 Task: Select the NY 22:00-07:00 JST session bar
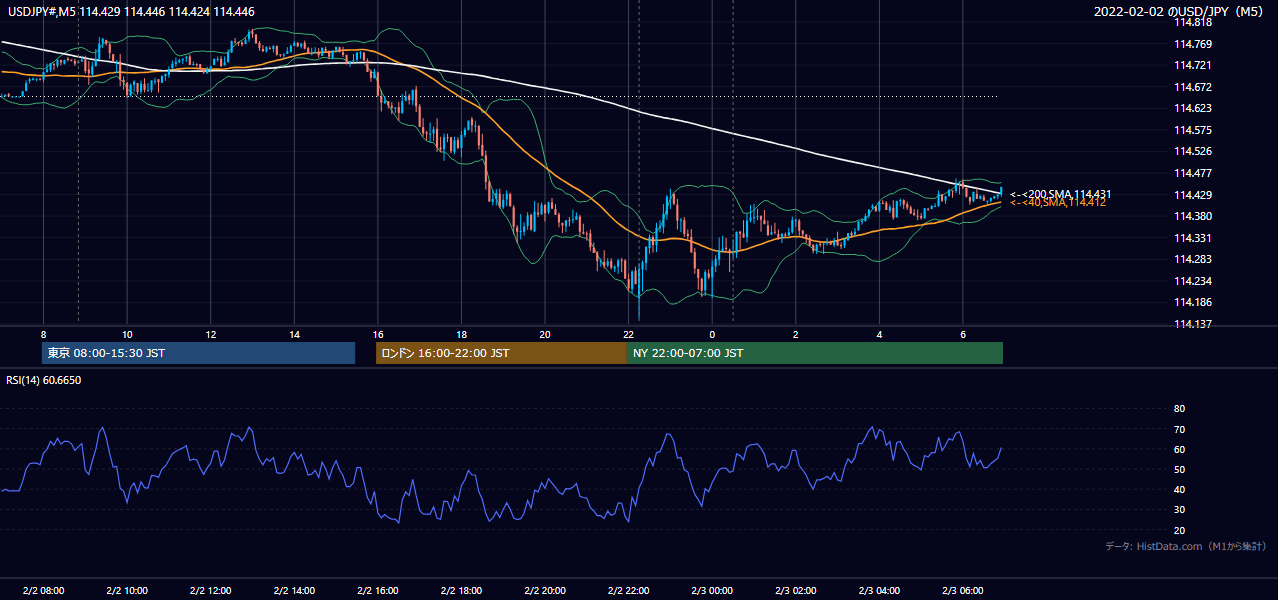click(815, 353)
